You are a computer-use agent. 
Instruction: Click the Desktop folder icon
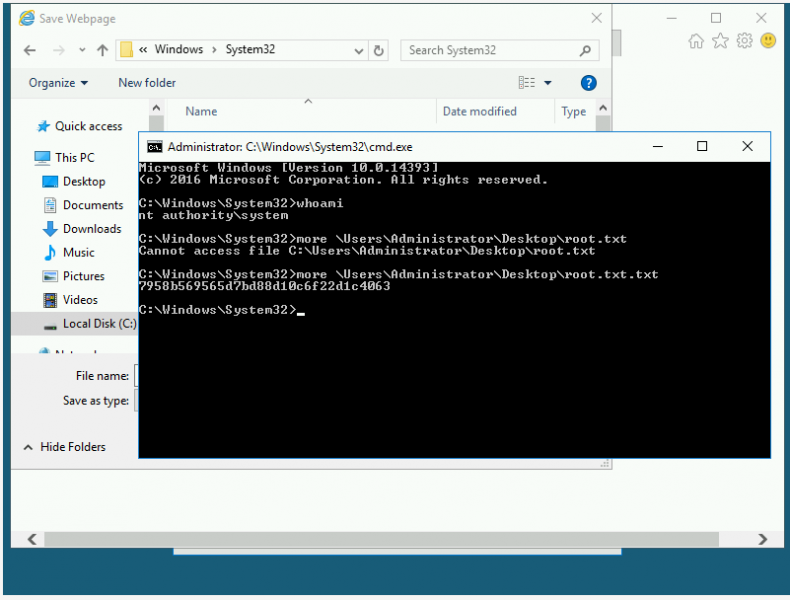pyautogui.click(x=50, y=181)
